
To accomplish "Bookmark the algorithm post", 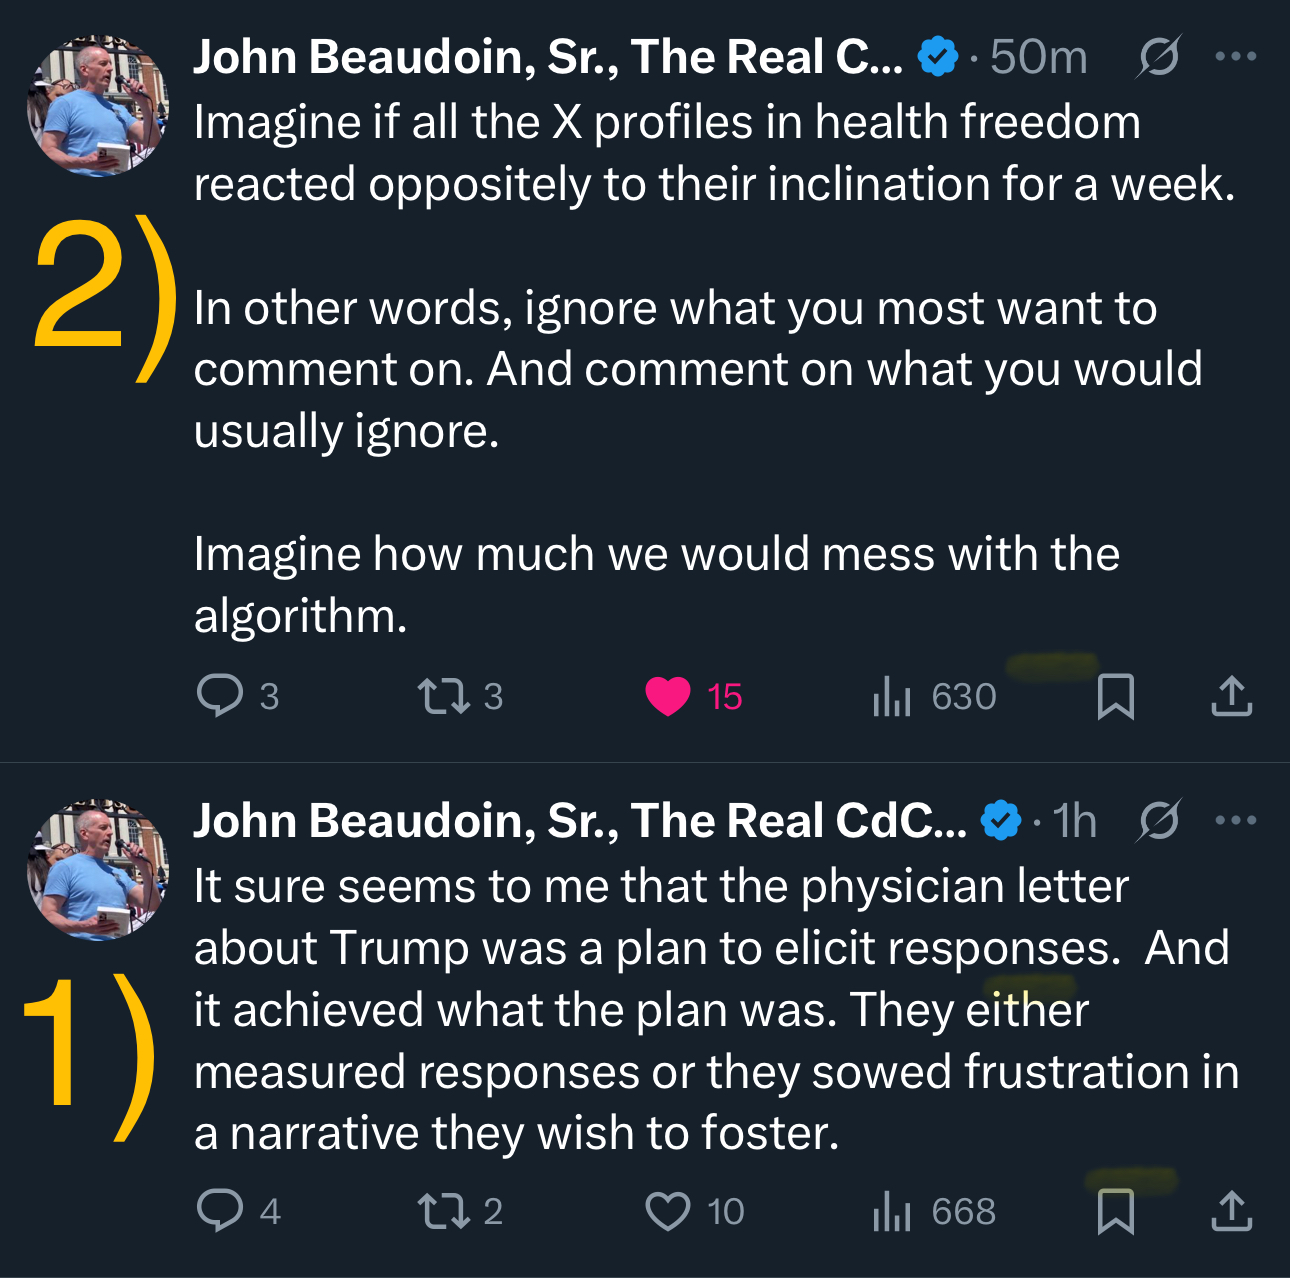I will (x=1115, y=696).
